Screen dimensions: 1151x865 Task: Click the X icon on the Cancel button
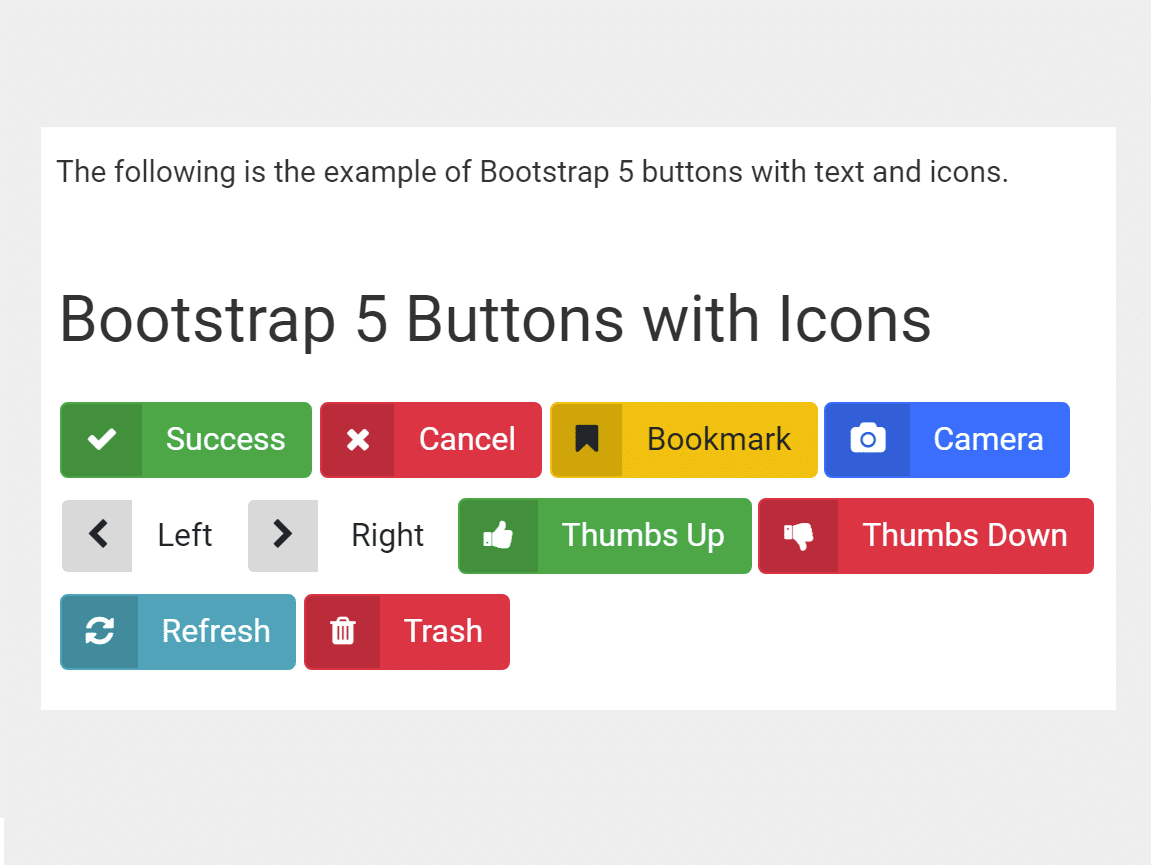[x=358, y=440]
